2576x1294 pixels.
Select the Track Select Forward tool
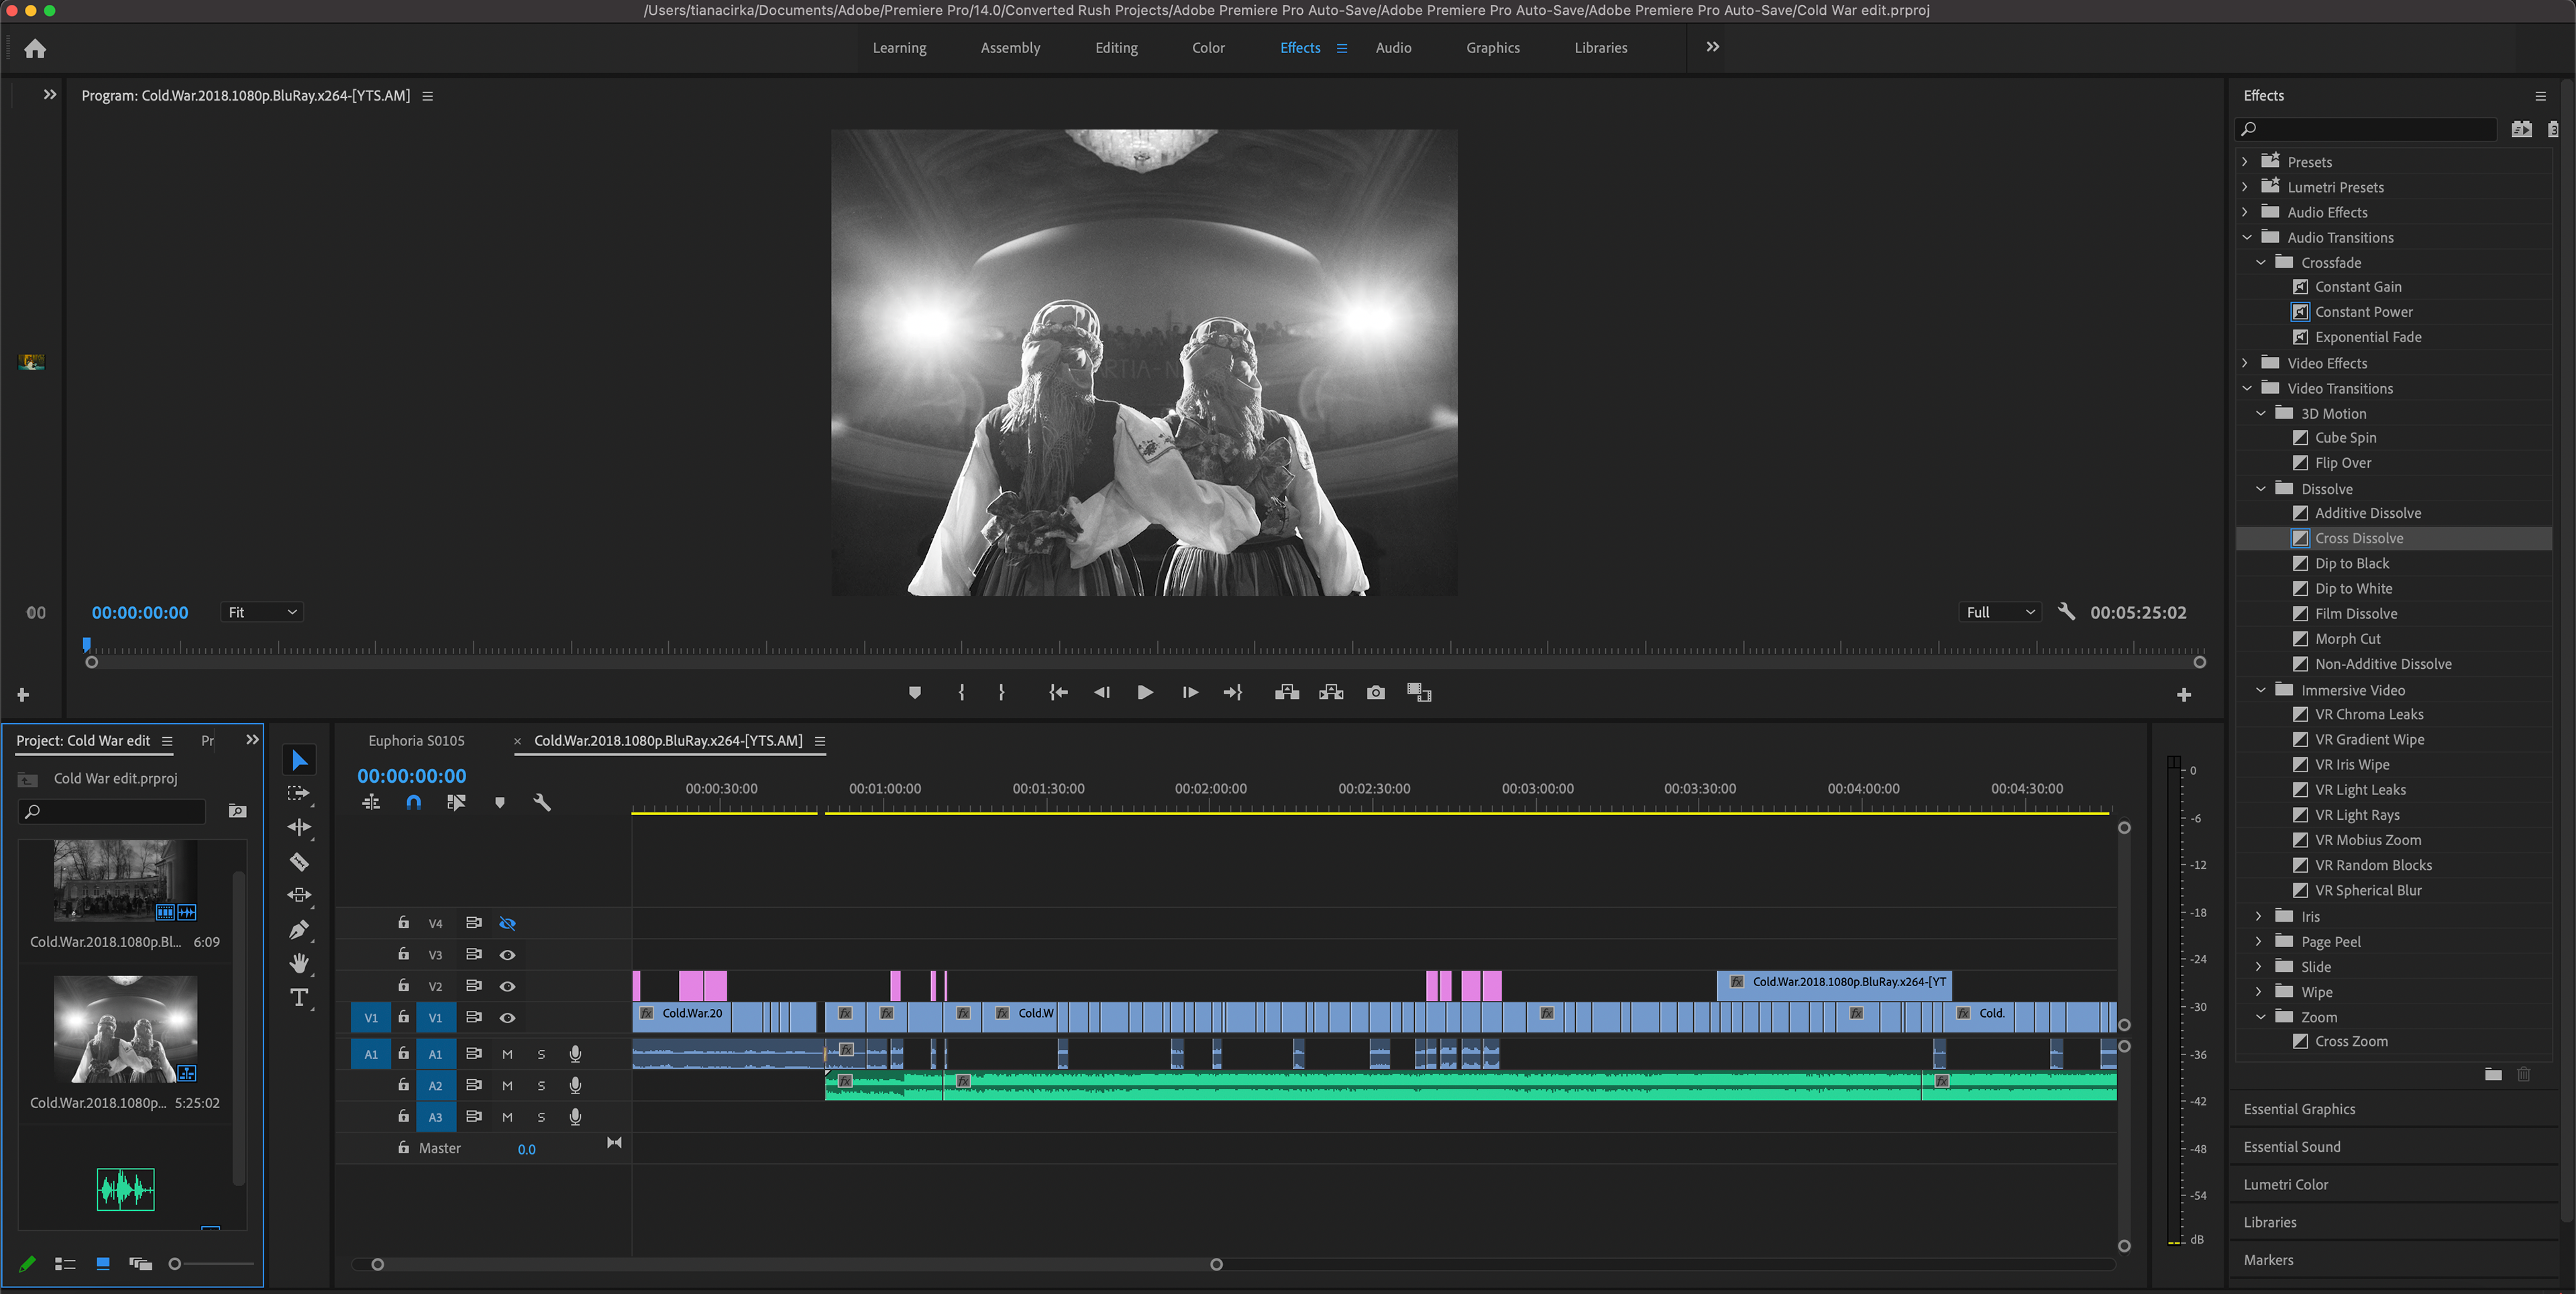click(x=299, y=794)
